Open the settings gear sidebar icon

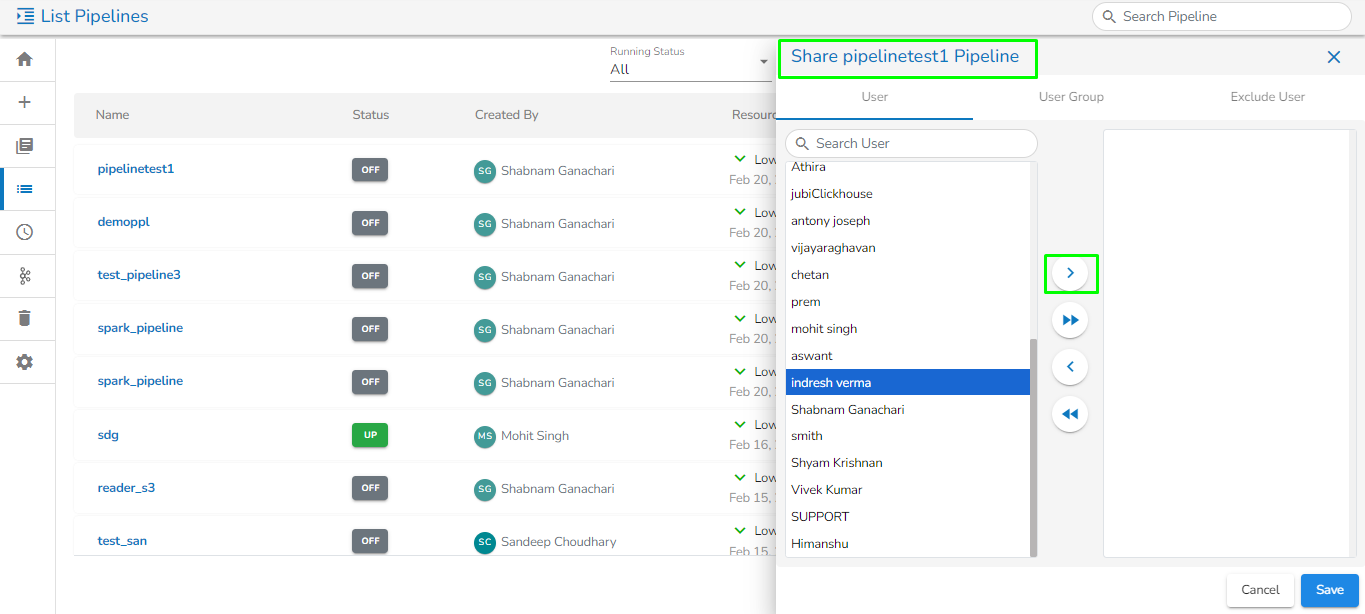pos(25,362)
